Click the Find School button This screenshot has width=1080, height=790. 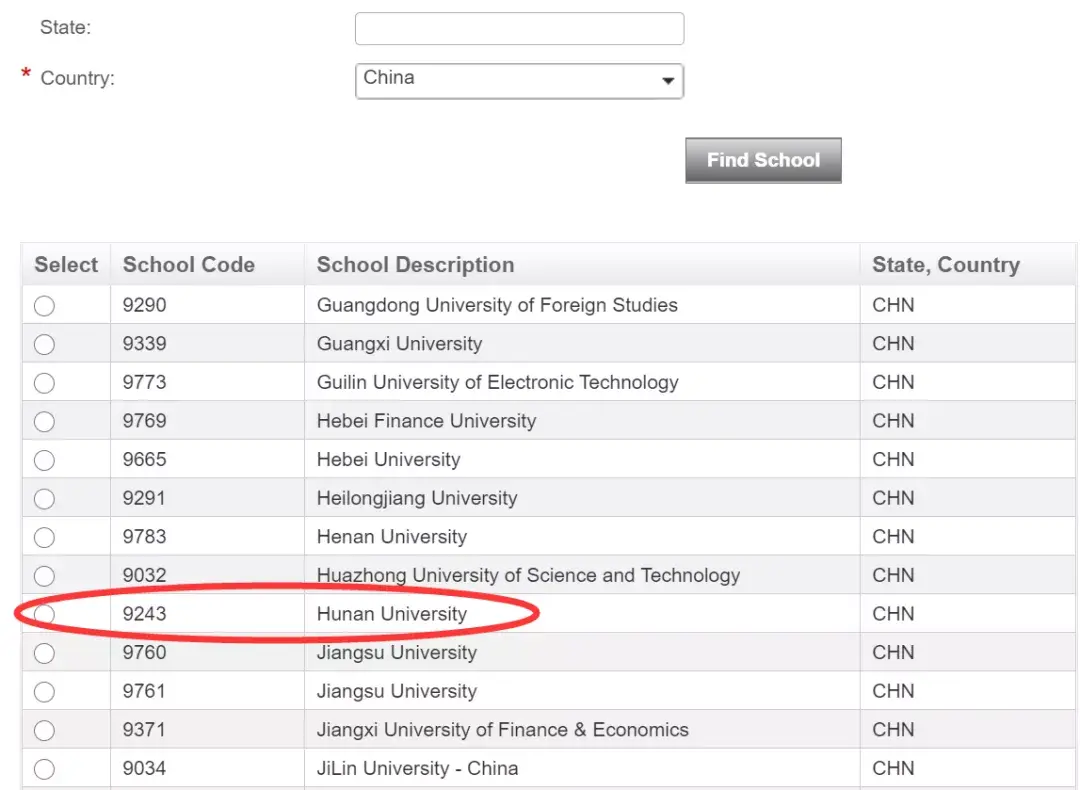coord(763,160)
